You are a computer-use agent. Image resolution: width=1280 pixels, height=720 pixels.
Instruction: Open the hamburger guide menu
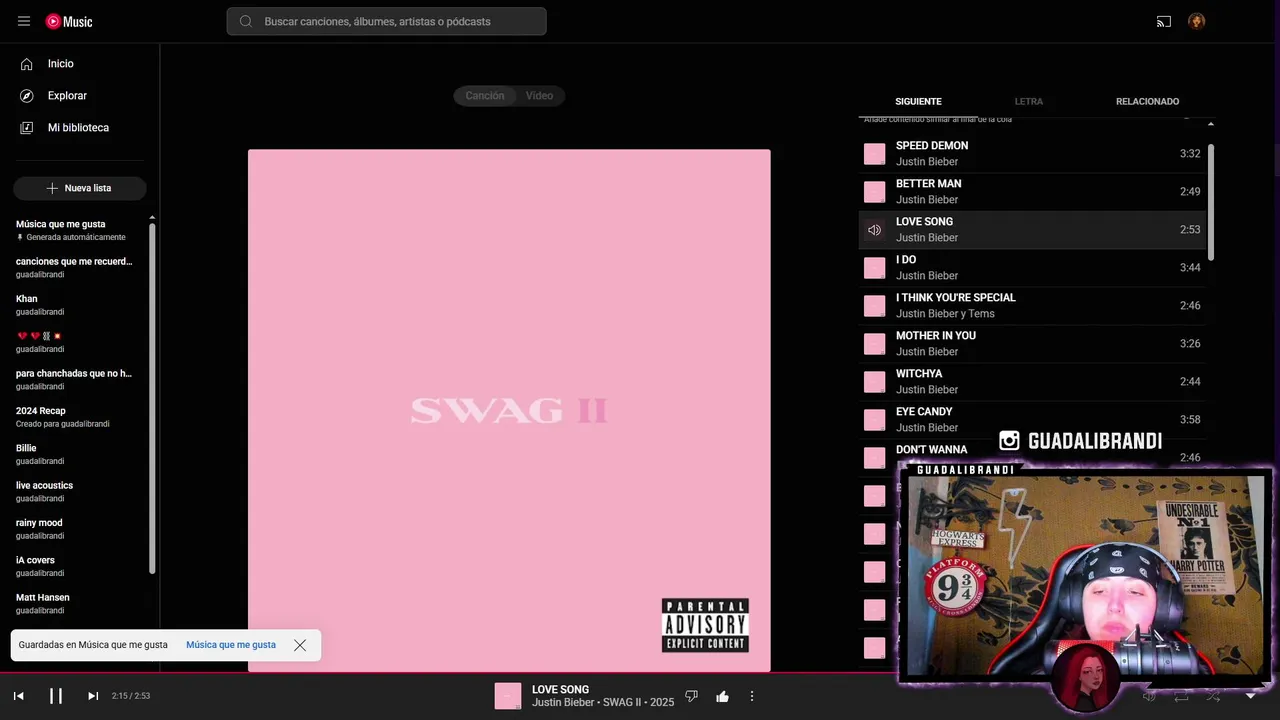[24, 21]
